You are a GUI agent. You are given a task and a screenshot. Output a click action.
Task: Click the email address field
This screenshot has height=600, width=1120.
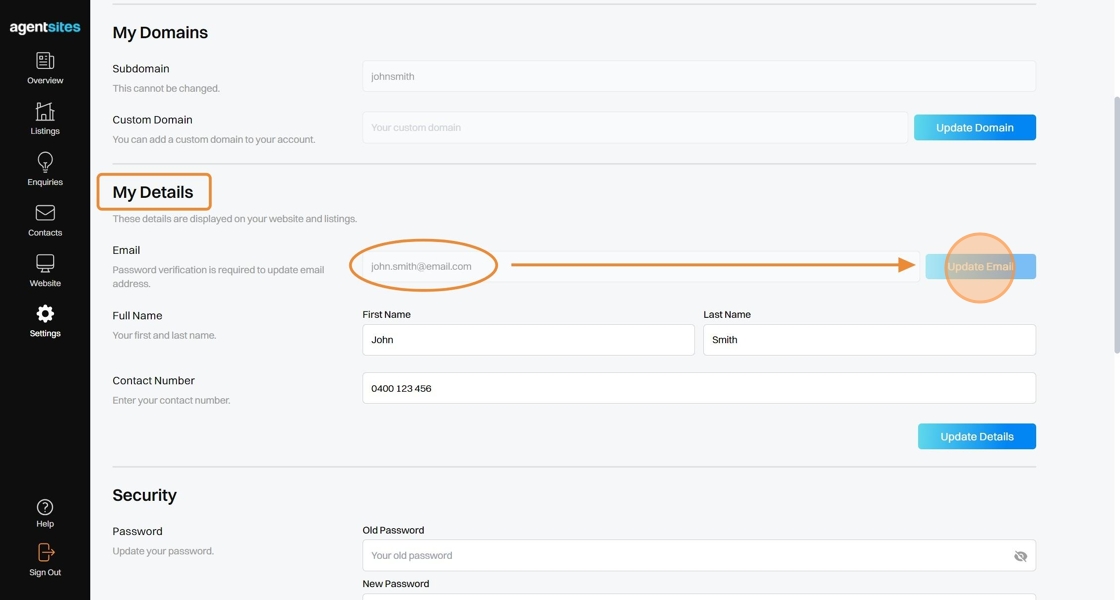click(x=640, y=267)
